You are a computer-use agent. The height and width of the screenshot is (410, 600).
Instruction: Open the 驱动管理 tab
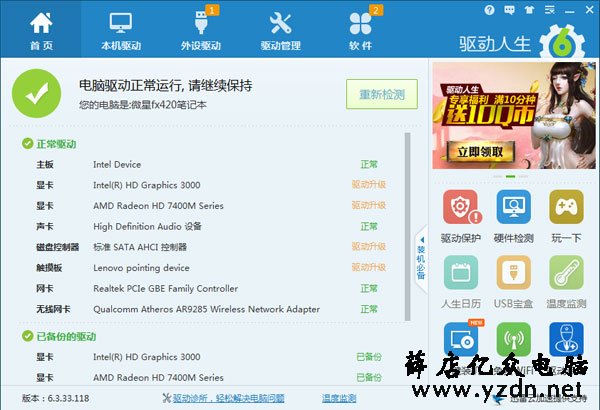tap(280, 30)
